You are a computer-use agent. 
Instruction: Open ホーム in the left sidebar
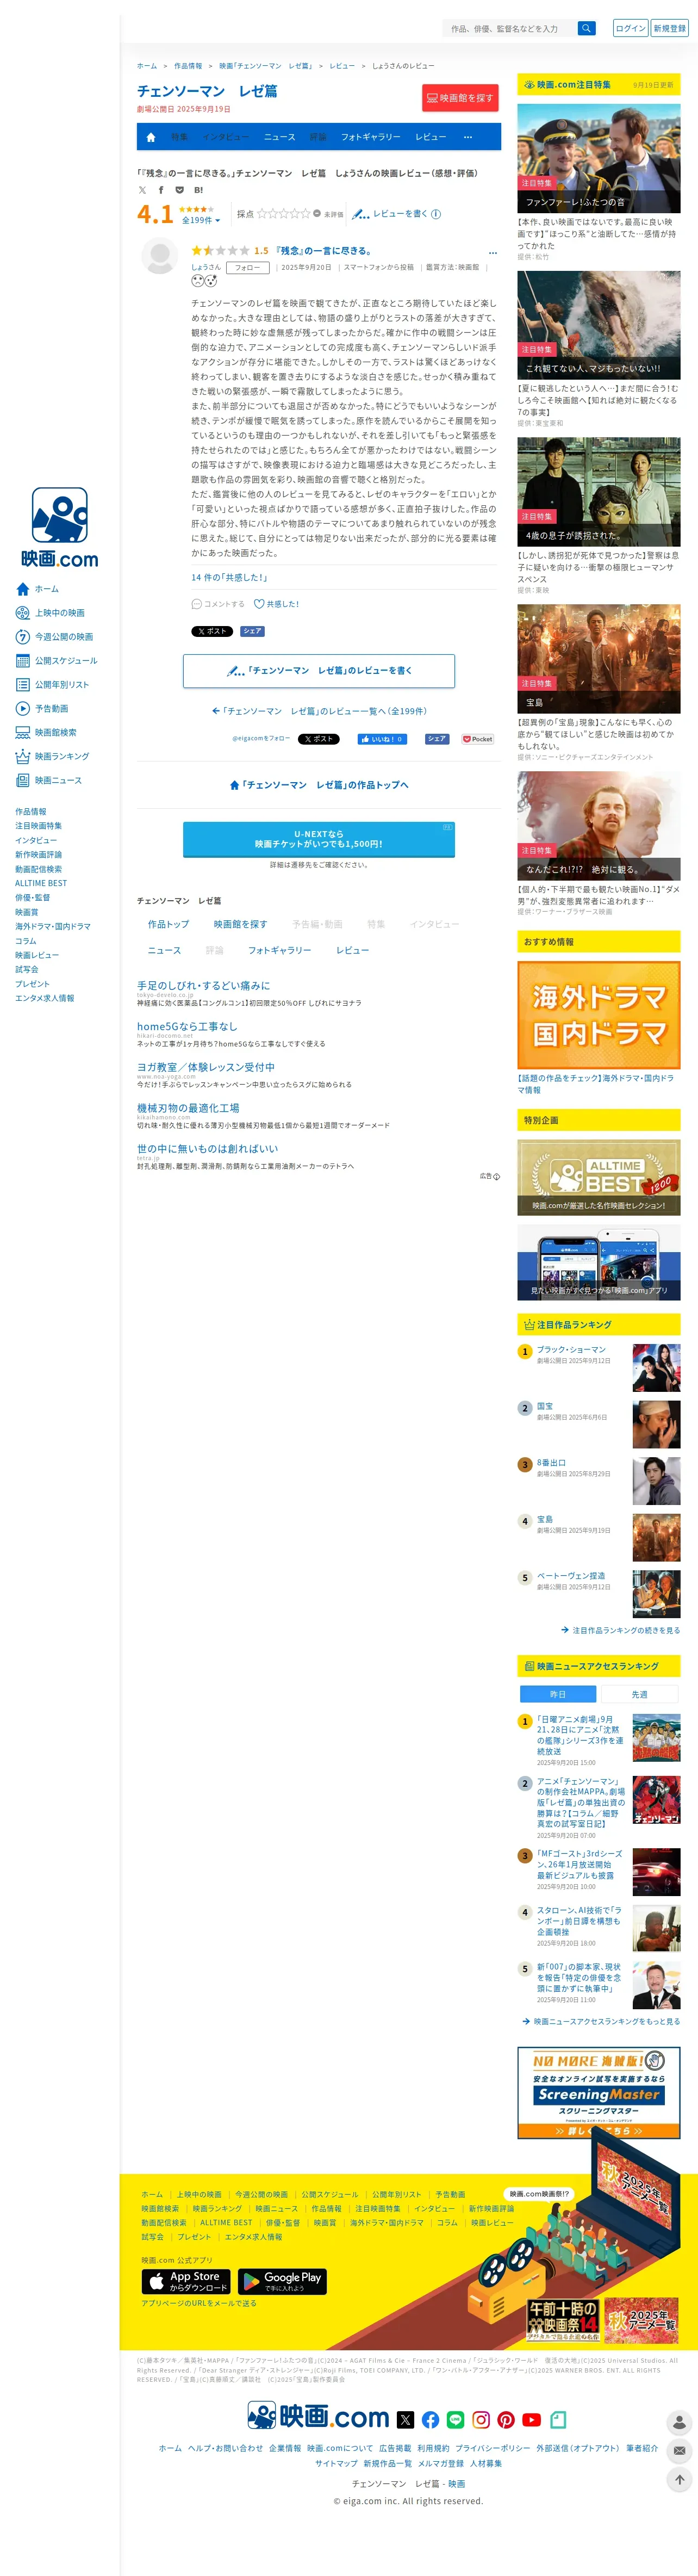[x=38, y=589]
